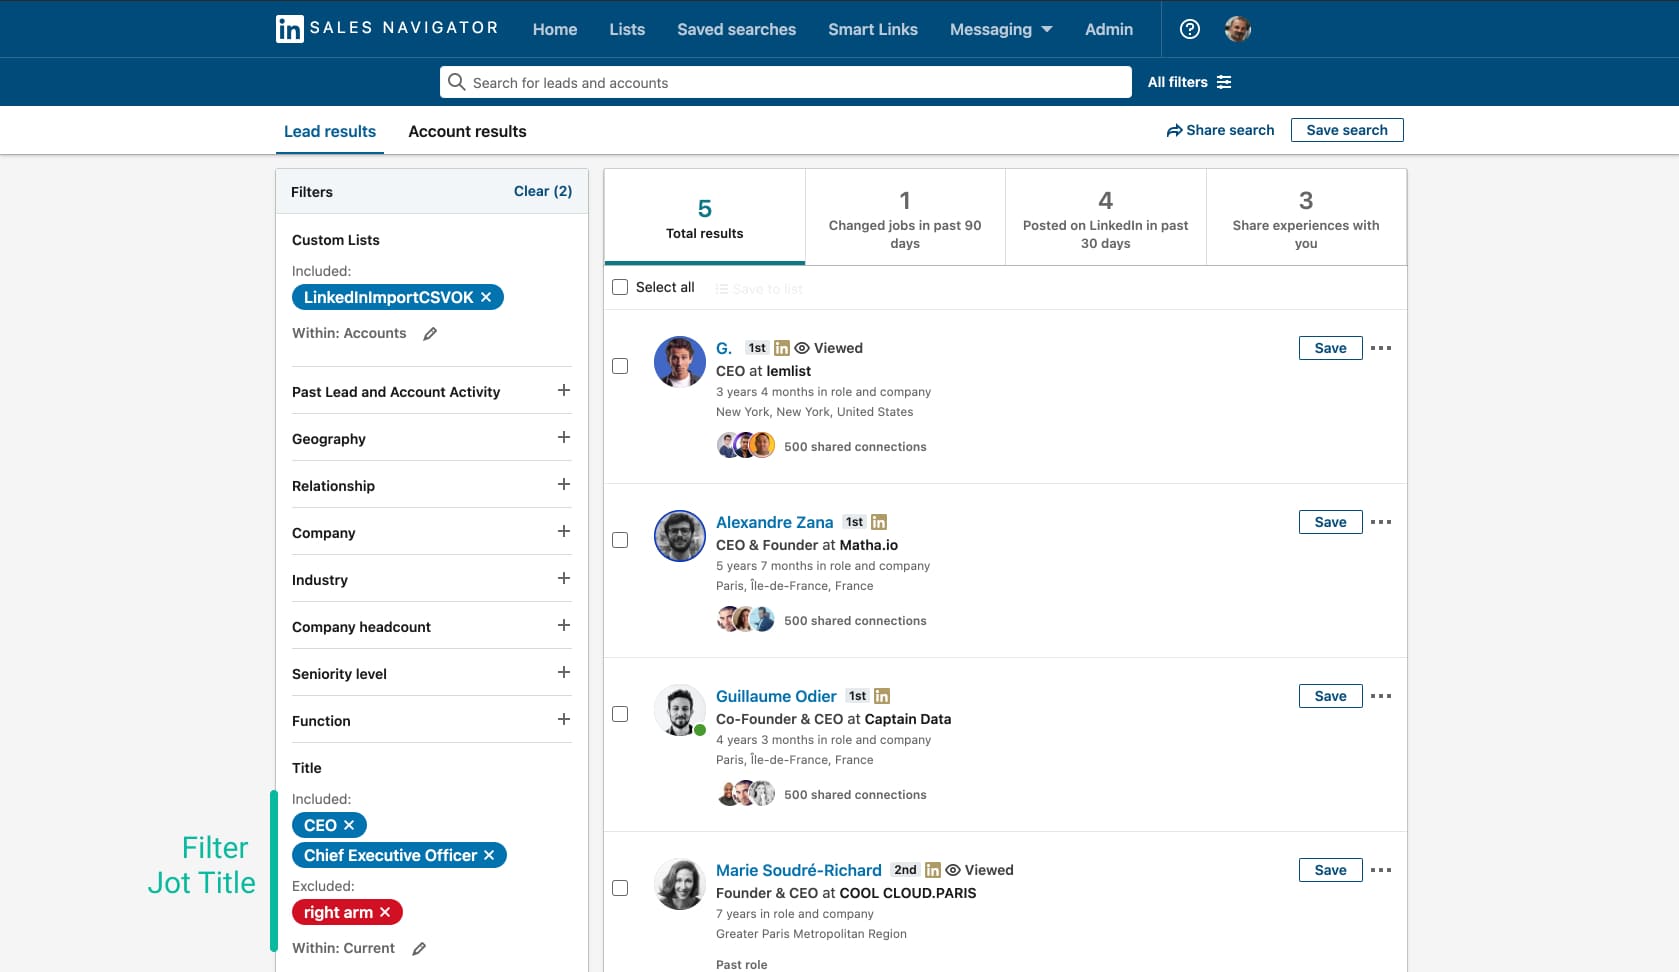Click LinkedIn badge beside Marie Soudré-Richard
This screenshot has width=1679, height=972.
click(933, 870)
